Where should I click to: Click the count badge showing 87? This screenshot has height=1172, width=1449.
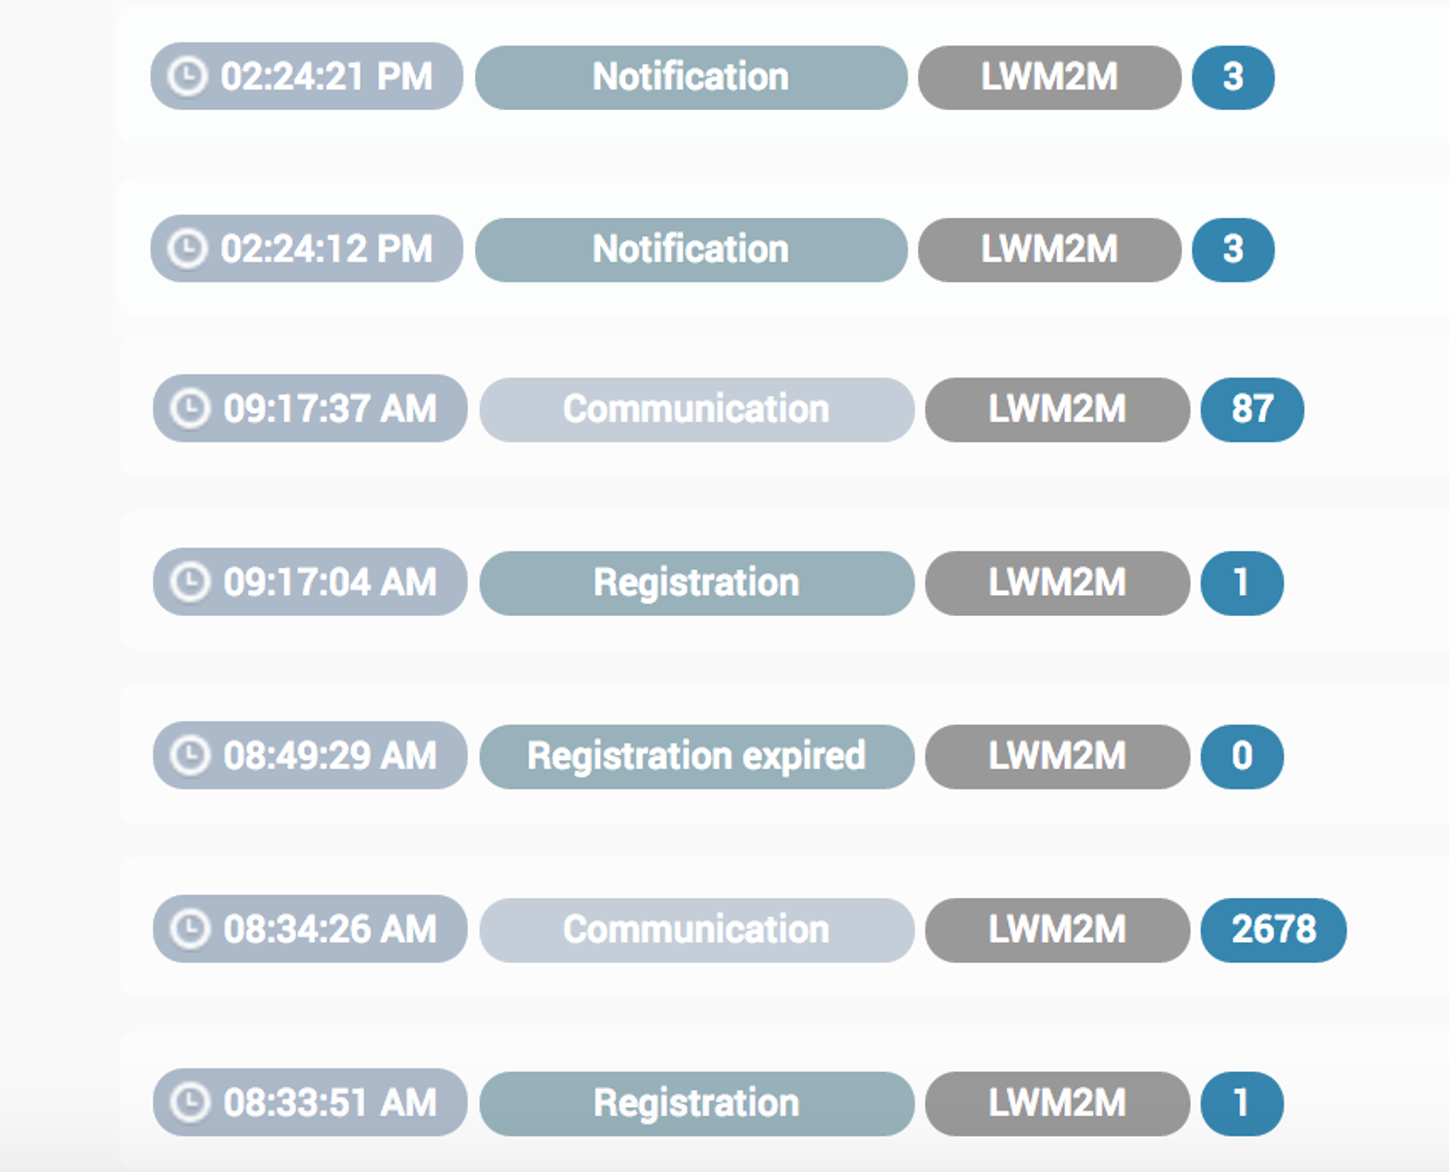(x=1252, y=409)
